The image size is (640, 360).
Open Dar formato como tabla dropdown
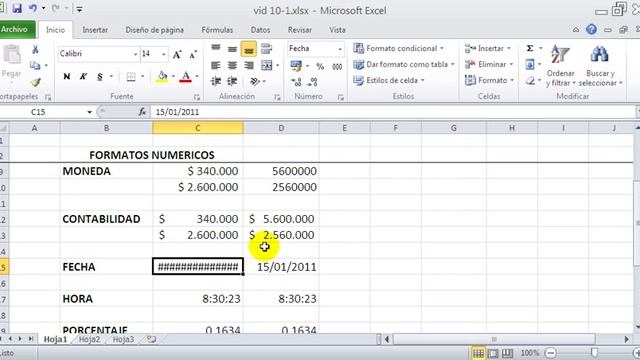point(404,64)
